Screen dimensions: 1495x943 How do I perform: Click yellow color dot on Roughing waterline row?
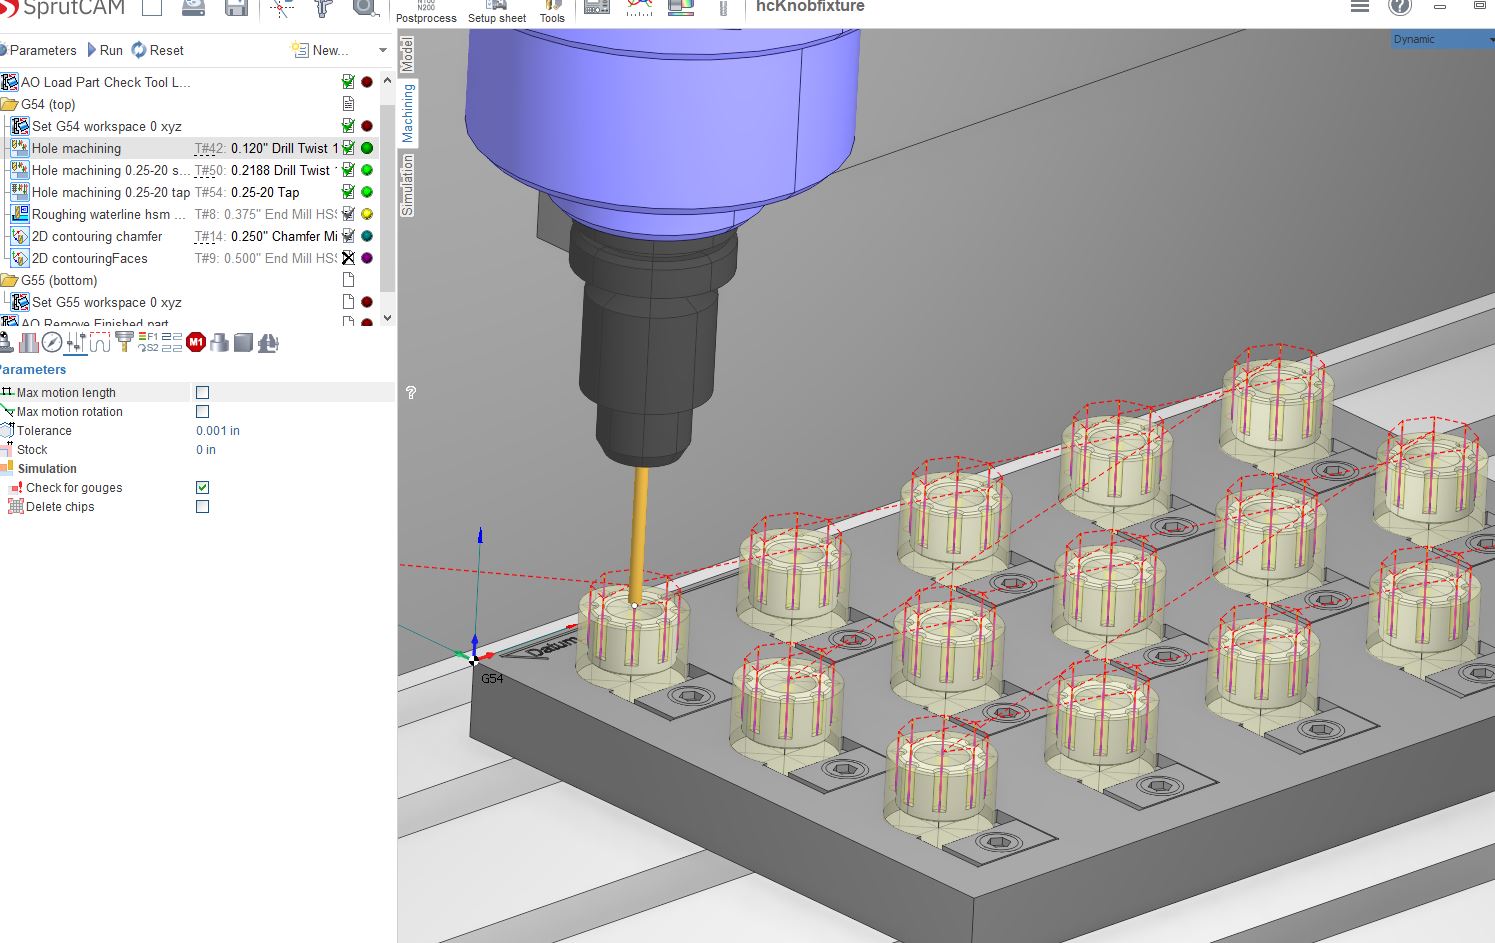tap(367, 214)
